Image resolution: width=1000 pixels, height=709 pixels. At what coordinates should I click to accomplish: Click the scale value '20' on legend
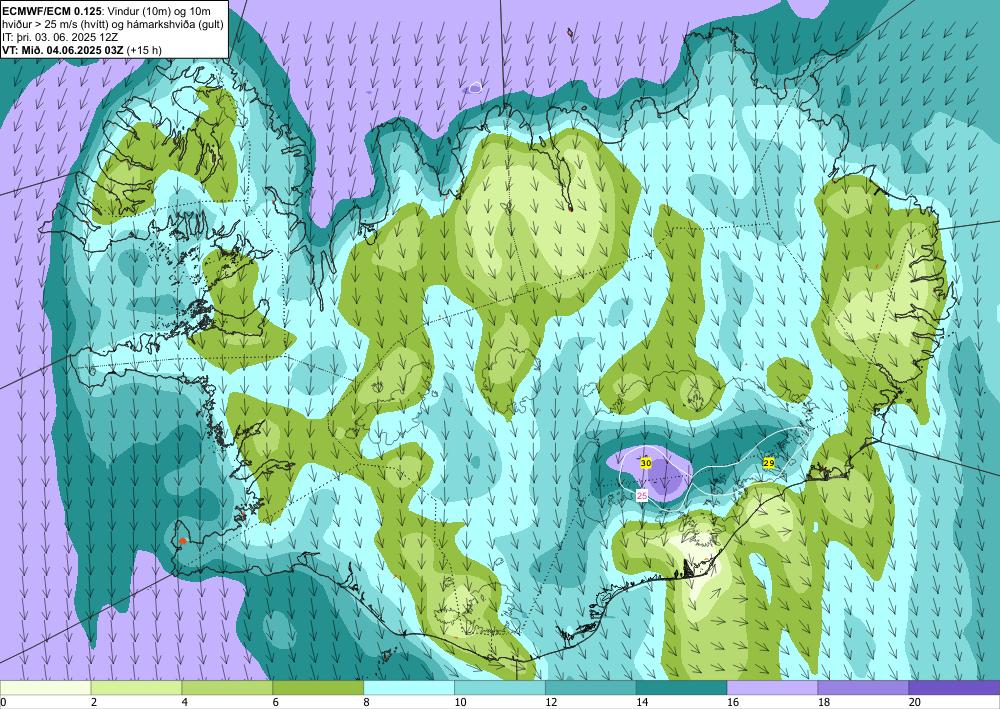click(915, 703)
